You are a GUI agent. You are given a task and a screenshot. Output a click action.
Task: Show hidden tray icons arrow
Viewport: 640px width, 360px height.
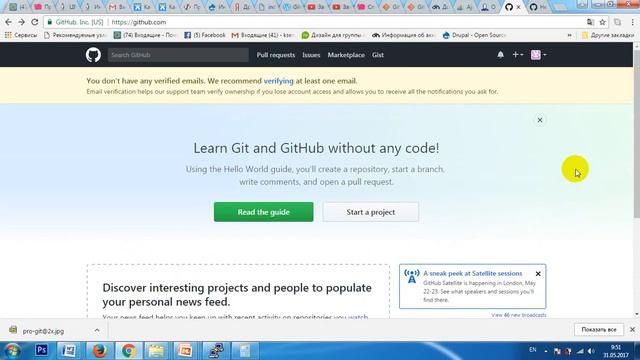pos(546,351)
